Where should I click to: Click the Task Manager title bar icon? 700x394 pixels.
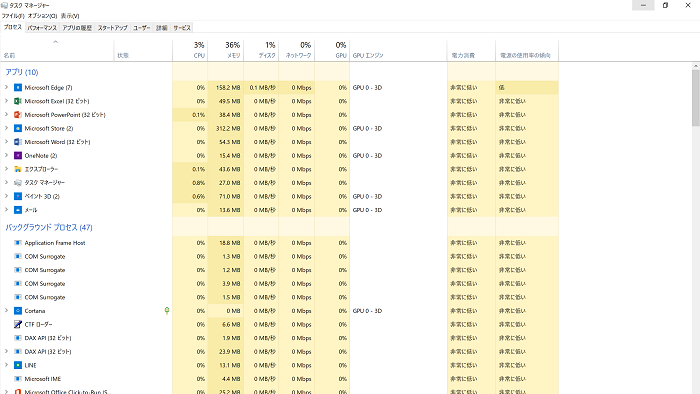click(4, 5)
